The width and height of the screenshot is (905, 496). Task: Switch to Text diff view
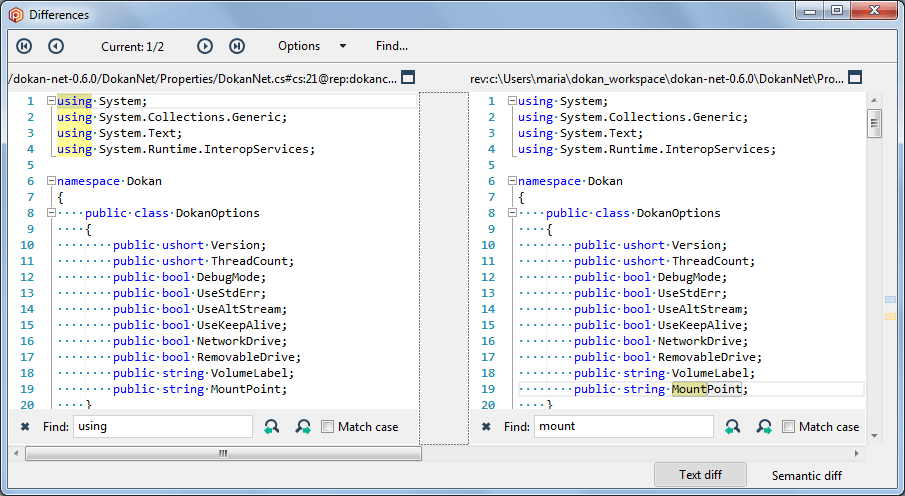[700, 475]
